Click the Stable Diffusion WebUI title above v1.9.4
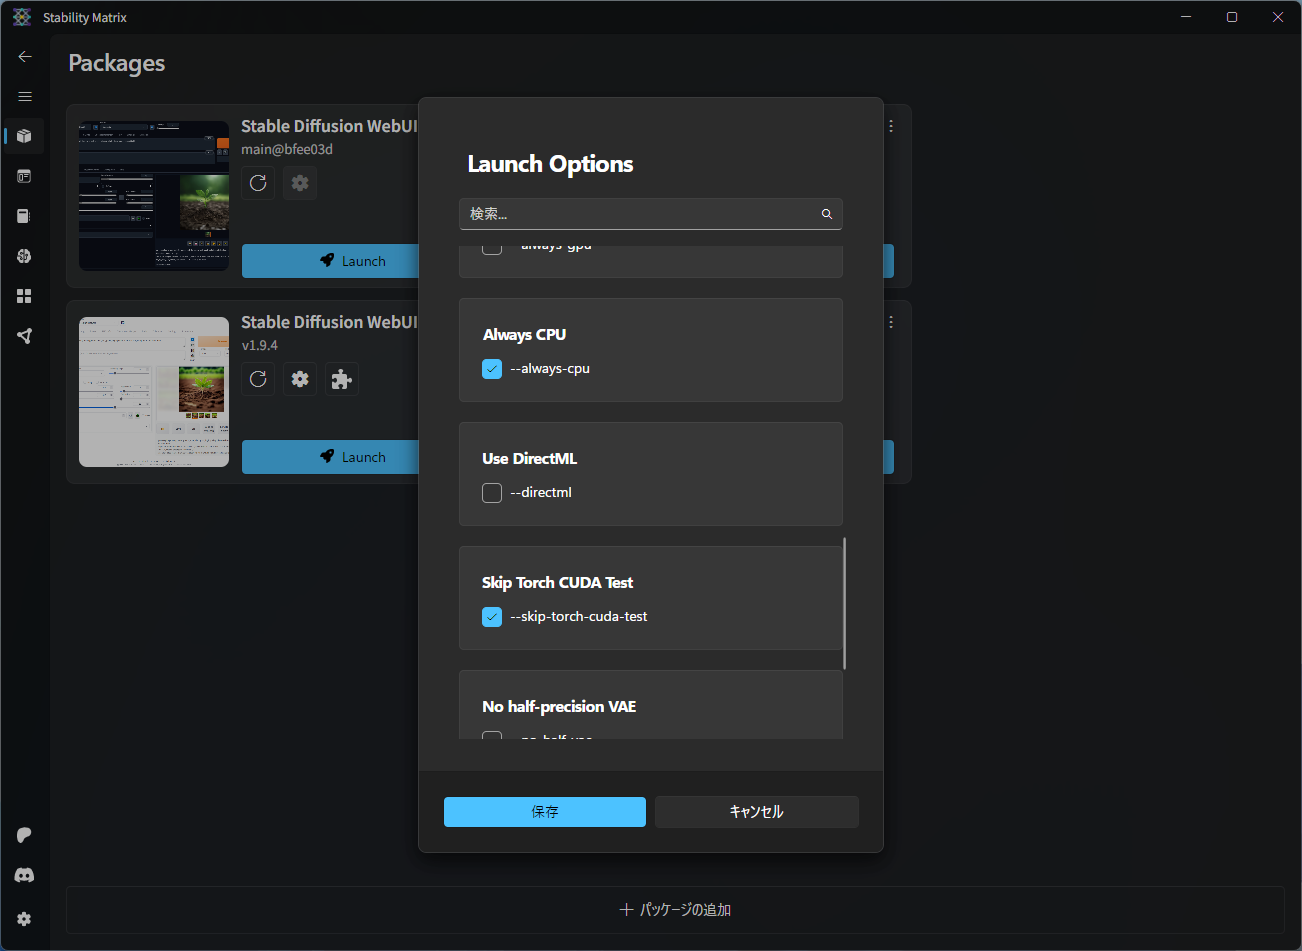Viewport: 1302px width, 951px height. (x=329, y=322)
